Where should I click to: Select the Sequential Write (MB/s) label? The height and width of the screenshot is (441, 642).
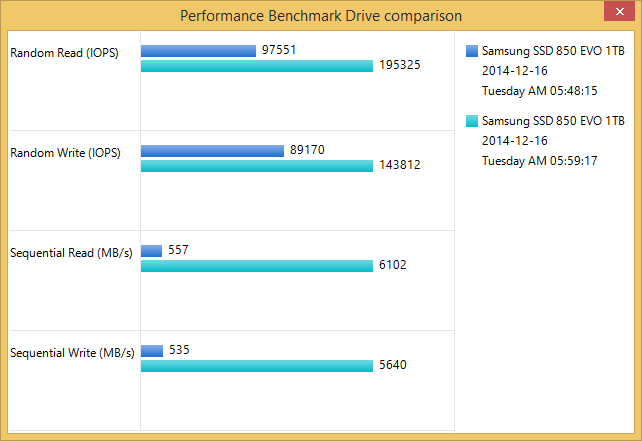coord(72,353)
